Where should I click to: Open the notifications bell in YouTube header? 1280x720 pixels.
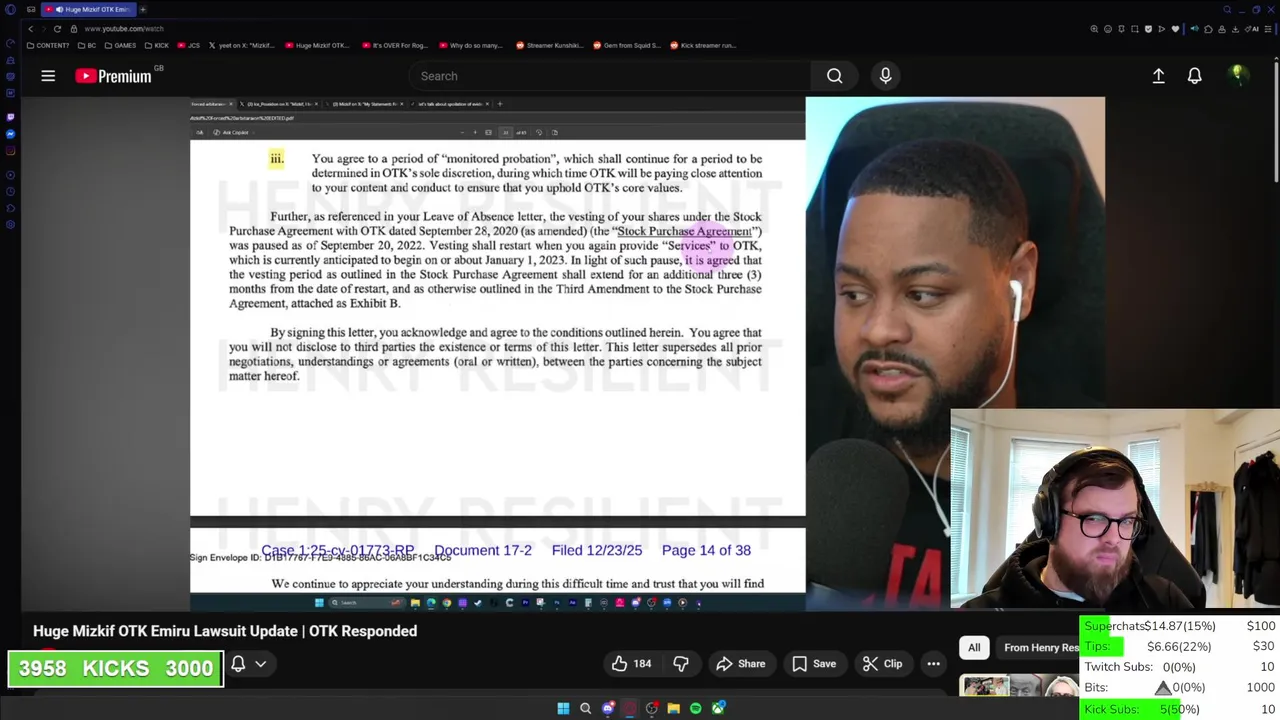point(1194,76)
